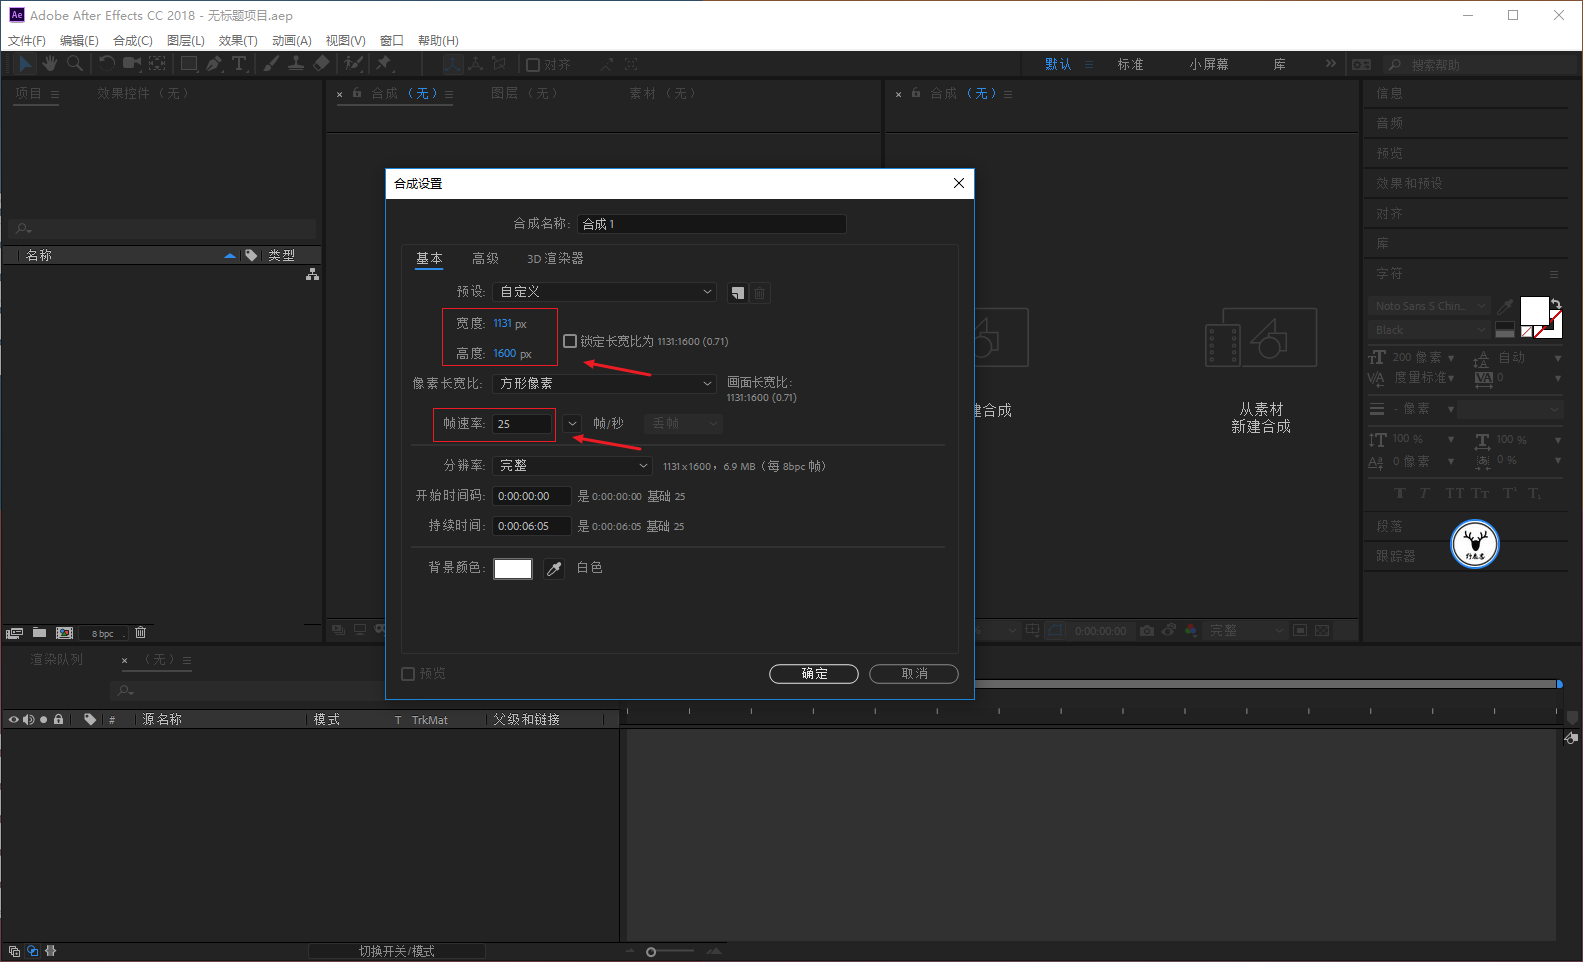Screen dimensions: 1583x962
Task: Pick background color with eyedropper
Action: (x=554, y=569)
